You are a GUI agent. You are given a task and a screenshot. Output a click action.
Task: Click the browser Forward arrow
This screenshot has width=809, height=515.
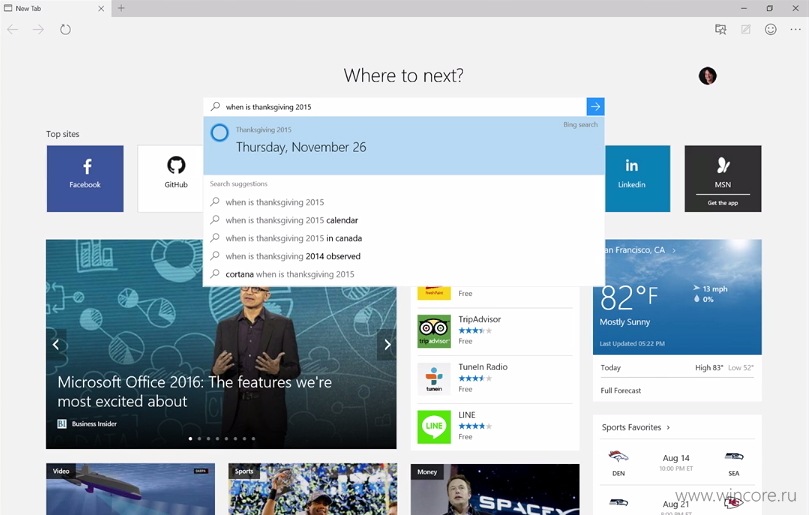click(39, 29)
